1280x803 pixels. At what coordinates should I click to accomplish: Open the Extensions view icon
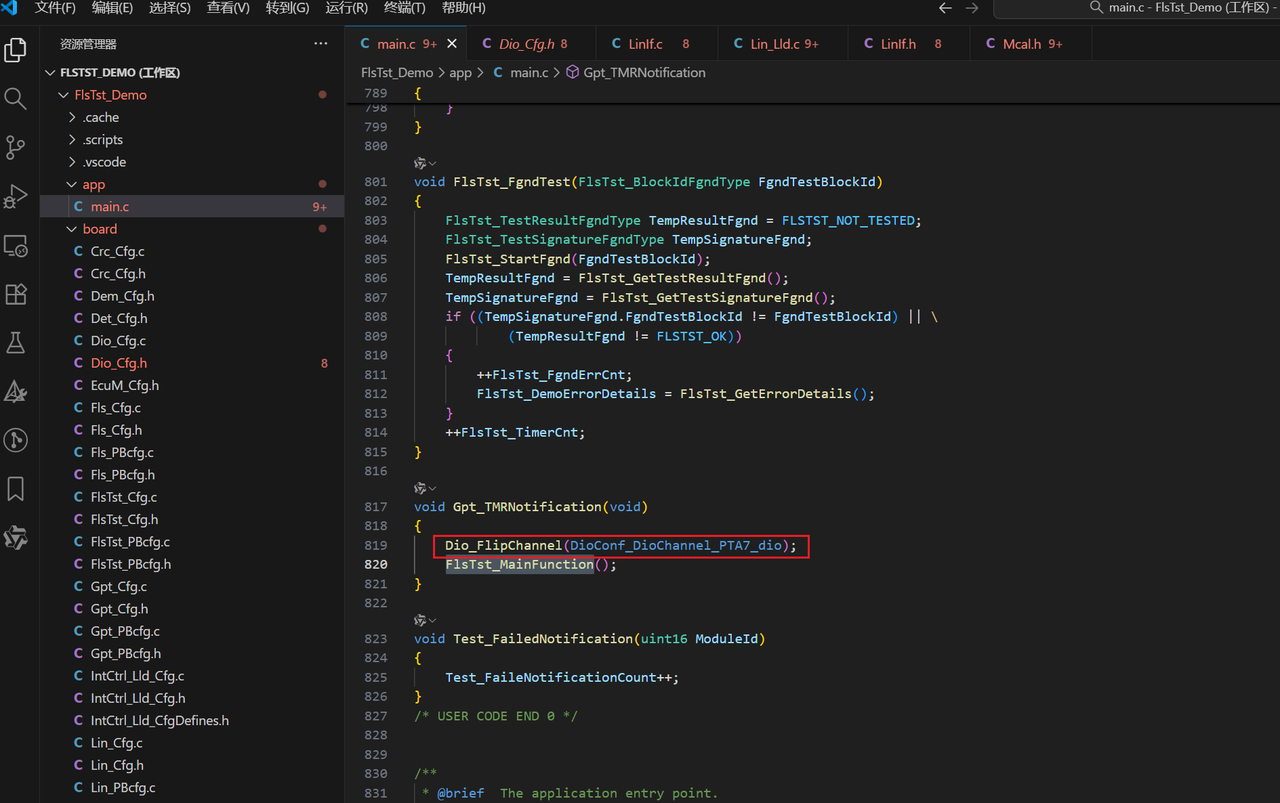[15, 294]
